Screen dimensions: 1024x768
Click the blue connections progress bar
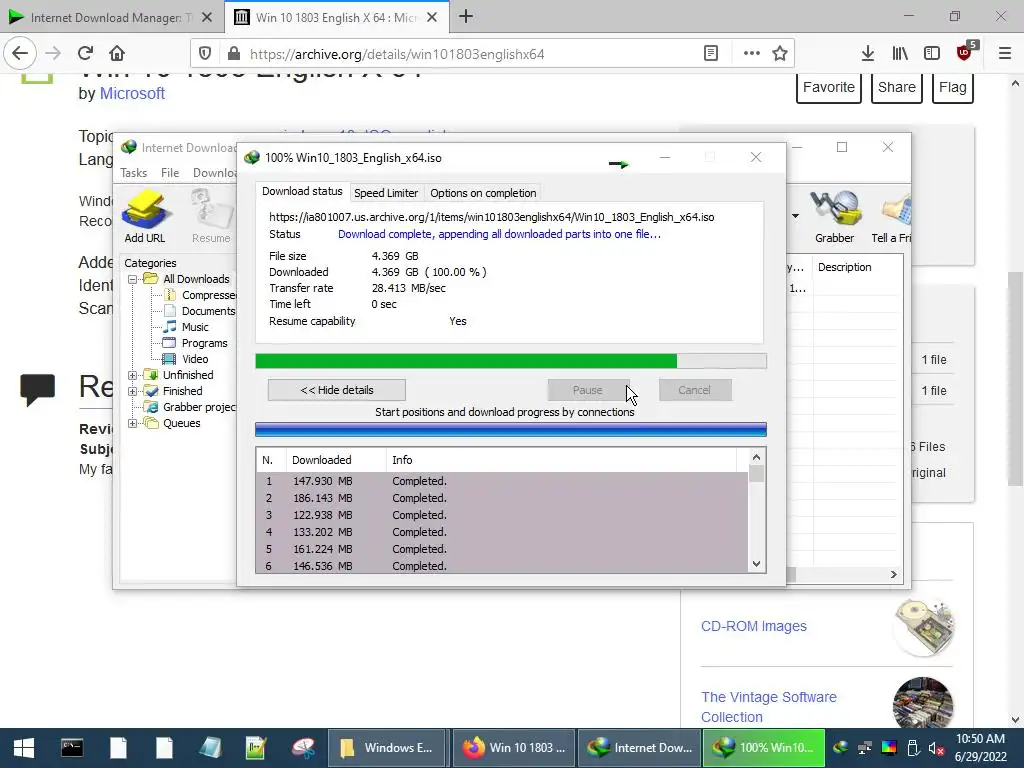pyautogui.click(x=511, y=429)
